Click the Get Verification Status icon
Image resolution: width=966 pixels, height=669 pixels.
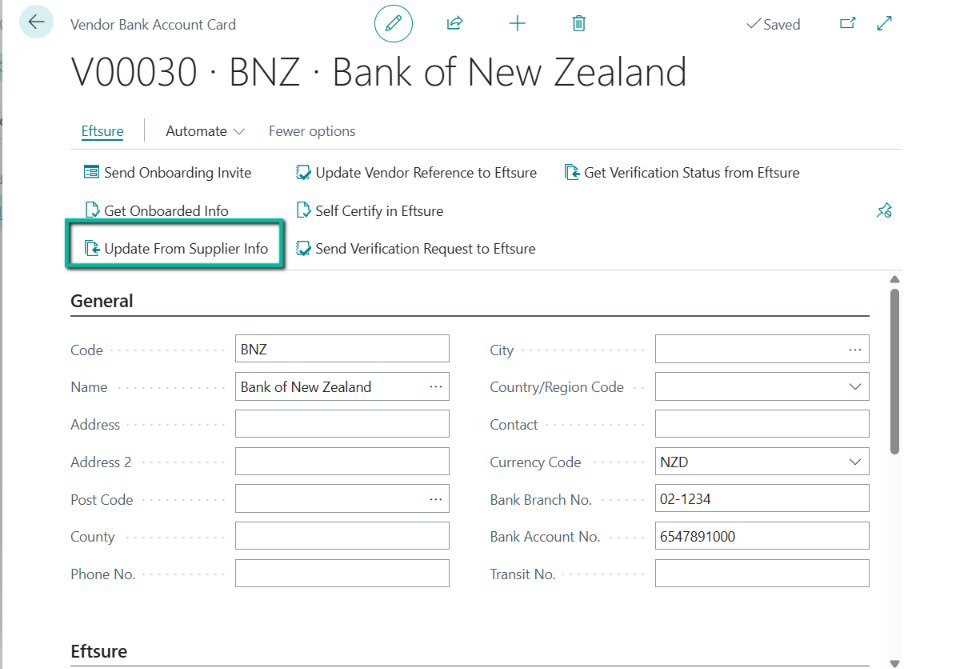pos(572,172)
